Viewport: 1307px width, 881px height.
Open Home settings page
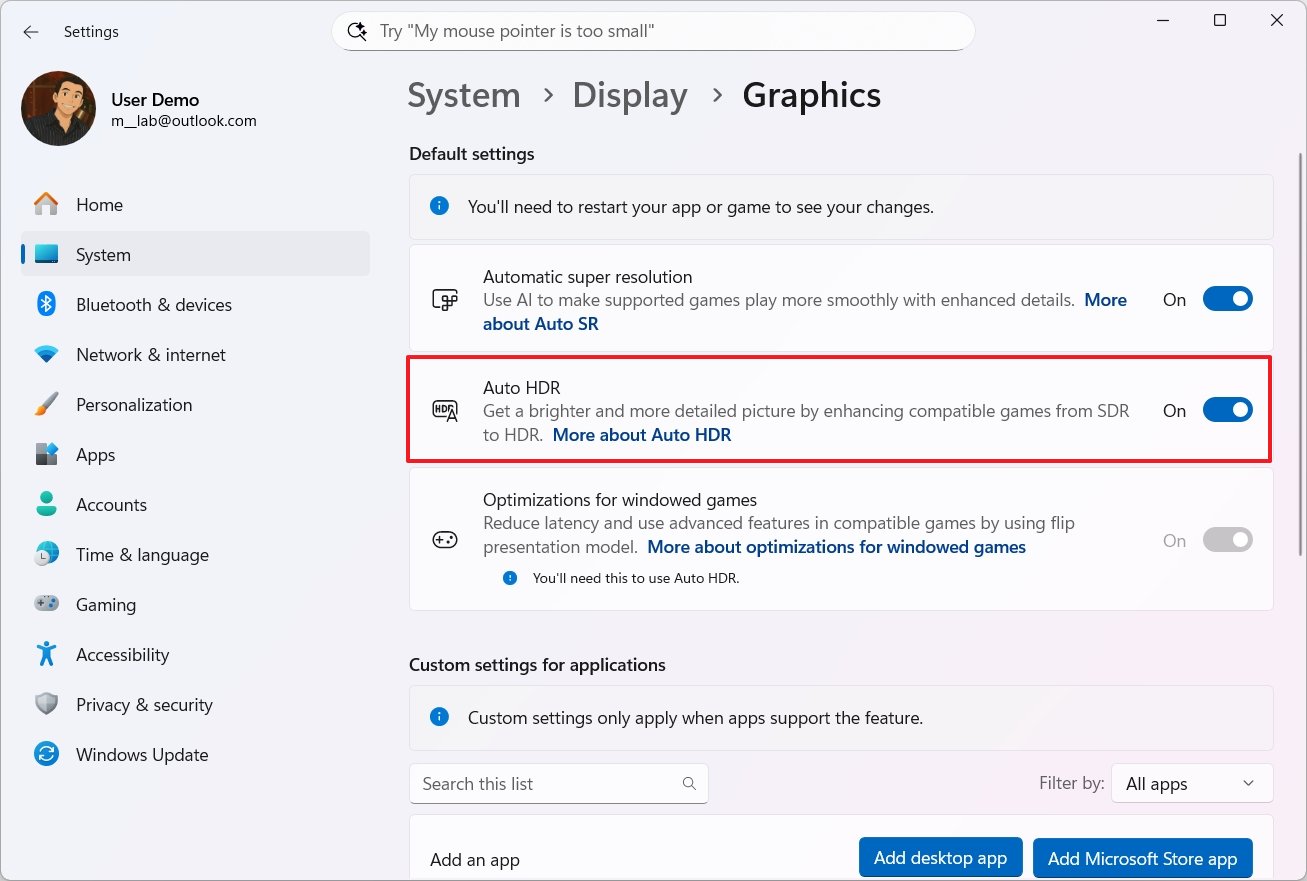[x=195, y=205]
